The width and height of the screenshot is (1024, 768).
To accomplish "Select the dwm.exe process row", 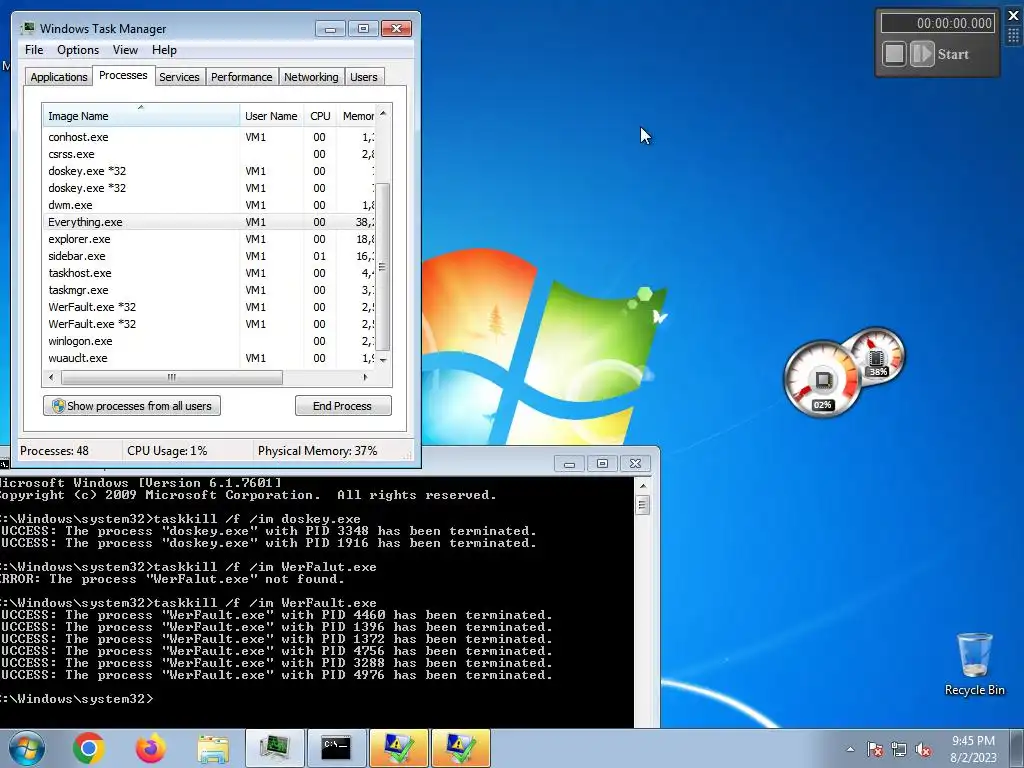I will (x=209, y=205).
